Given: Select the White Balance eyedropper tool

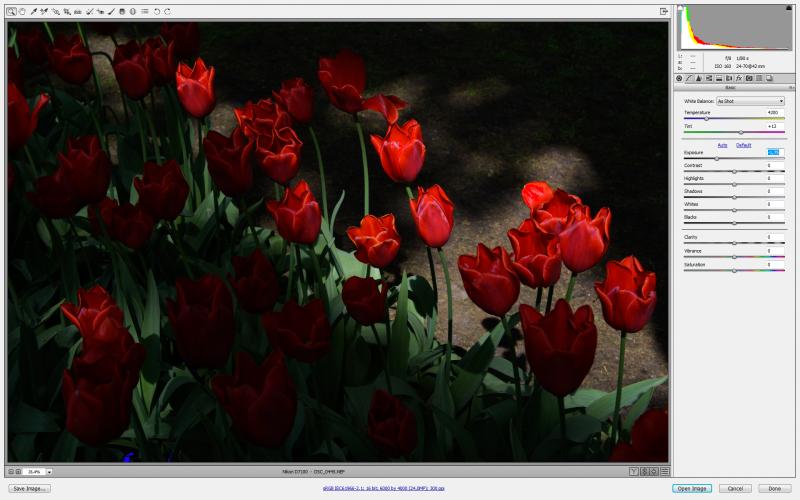Looking at the screenshot, I should pyautogui.click(x=34, y=11).
